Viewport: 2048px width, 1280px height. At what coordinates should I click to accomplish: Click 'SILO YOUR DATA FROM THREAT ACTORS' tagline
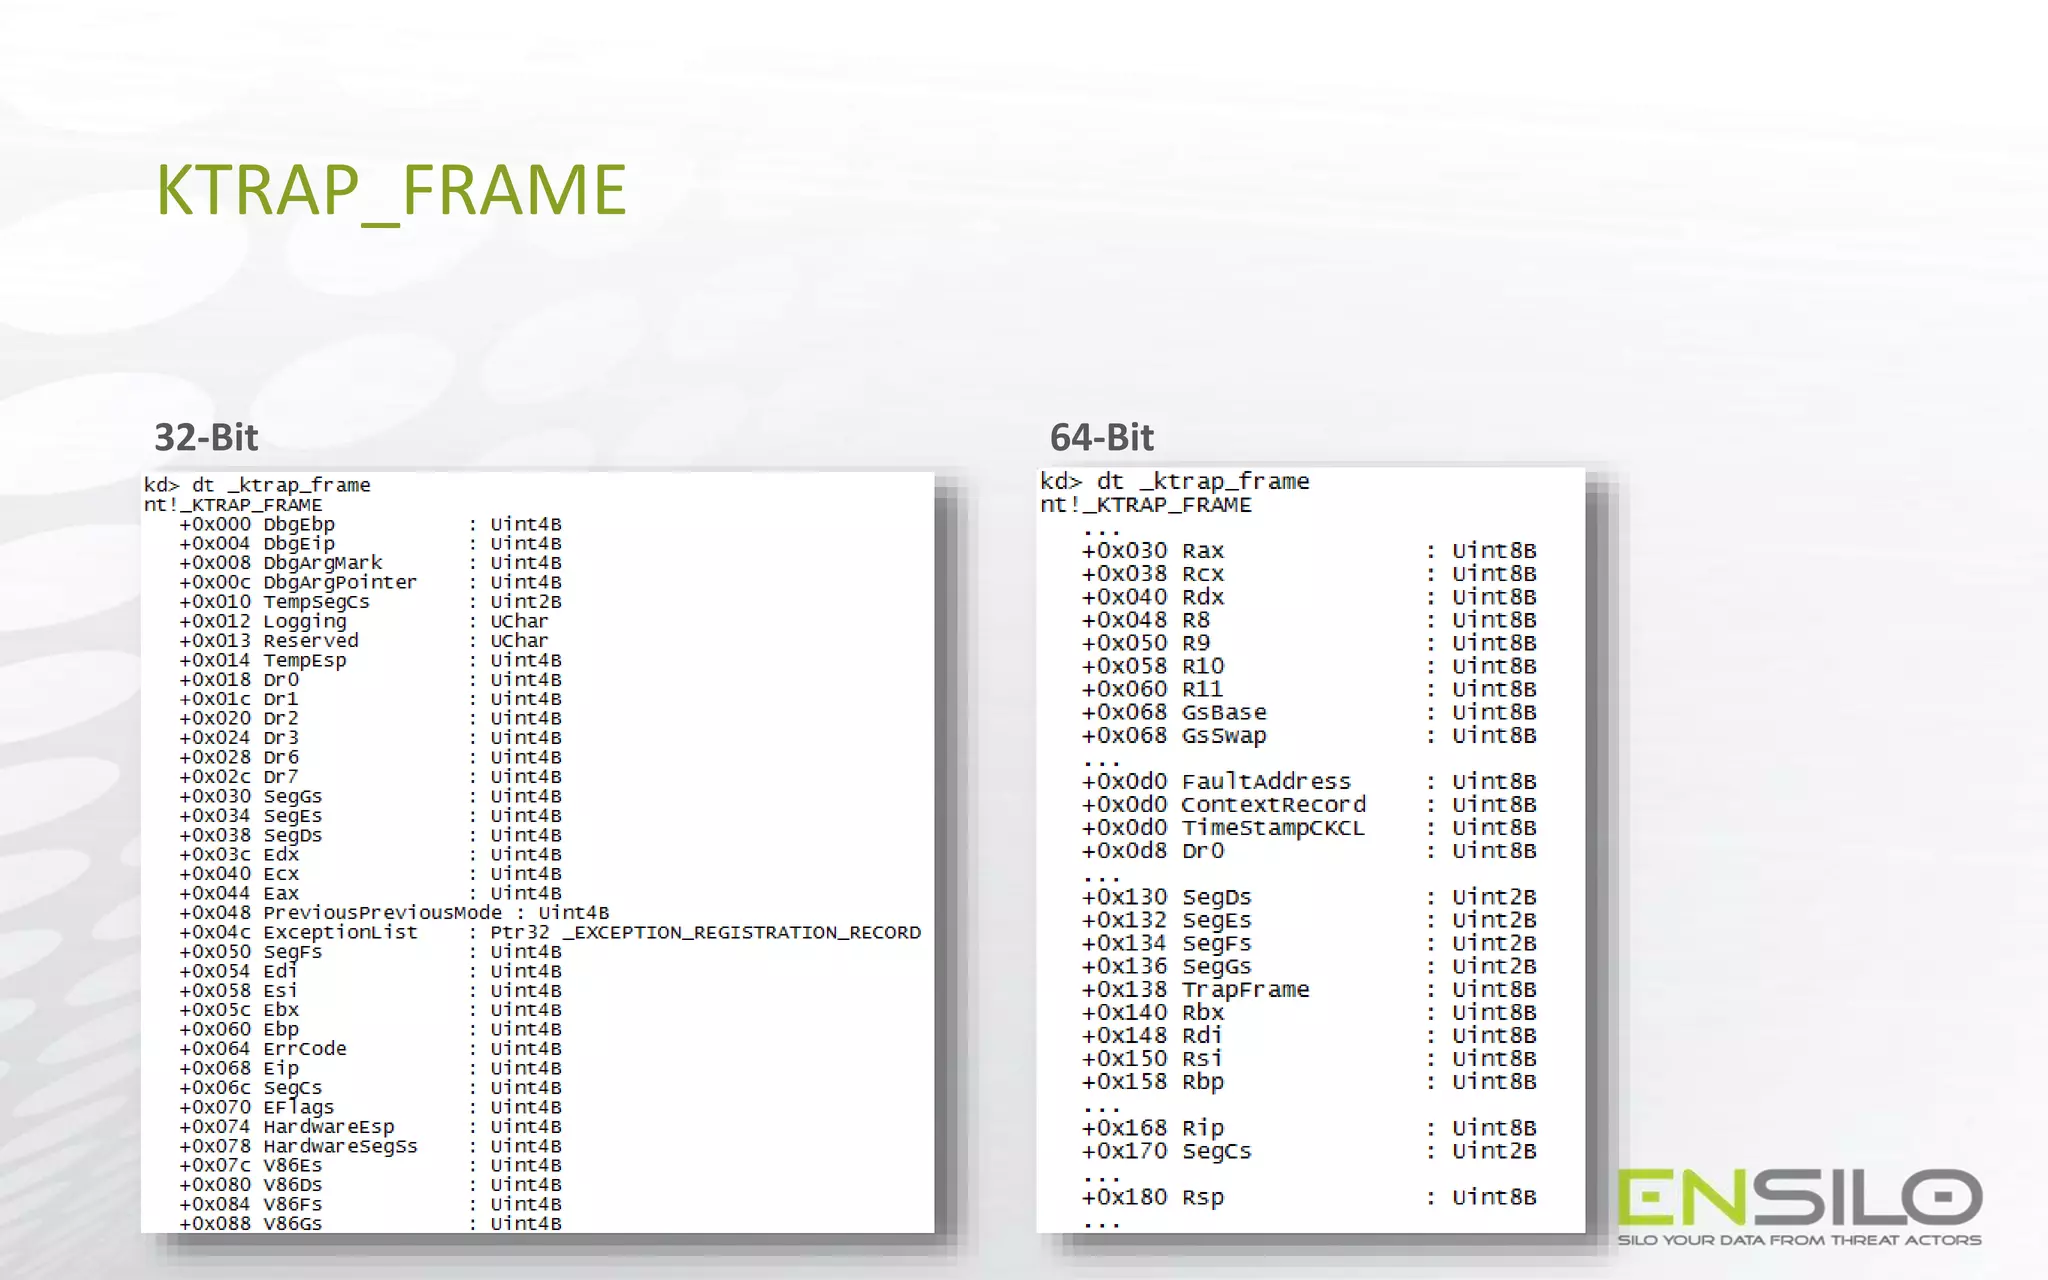1800,1240
